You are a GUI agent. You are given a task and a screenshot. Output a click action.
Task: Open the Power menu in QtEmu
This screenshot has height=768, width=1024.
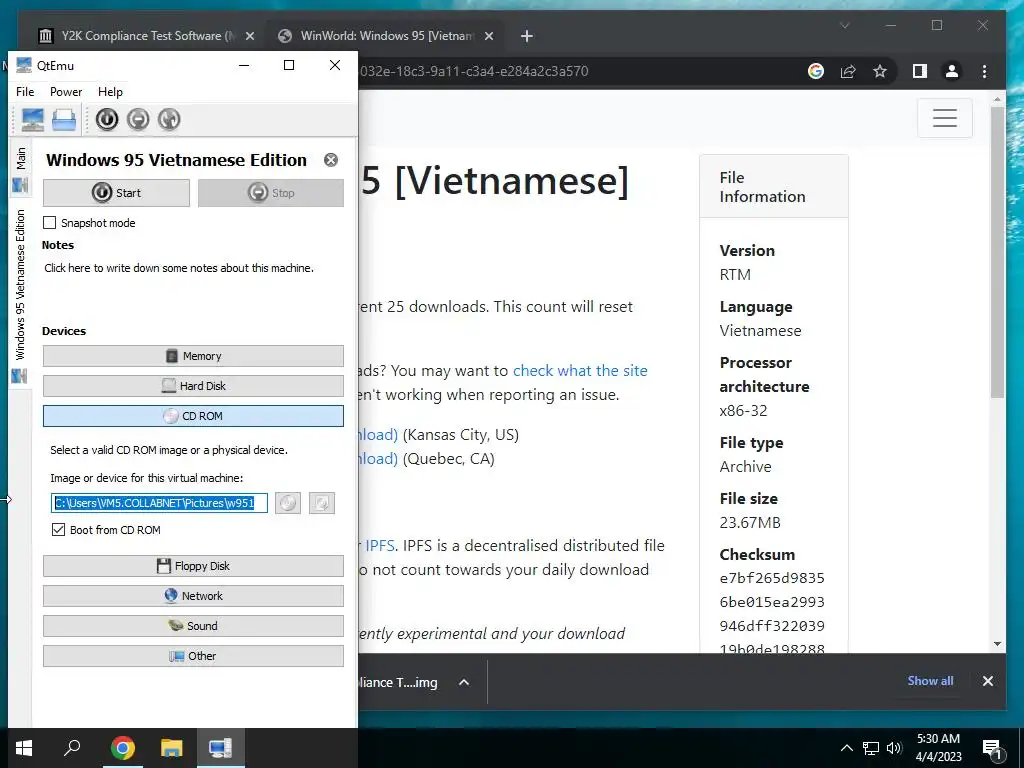[66, 91]
